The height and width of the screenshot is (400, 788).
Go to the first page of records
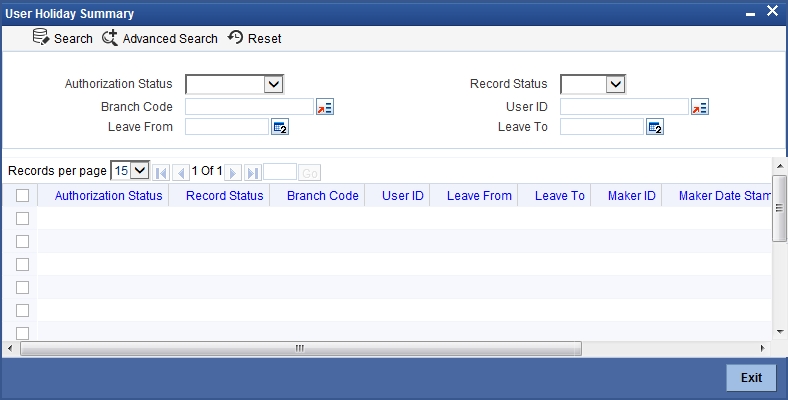coord(161,172)
